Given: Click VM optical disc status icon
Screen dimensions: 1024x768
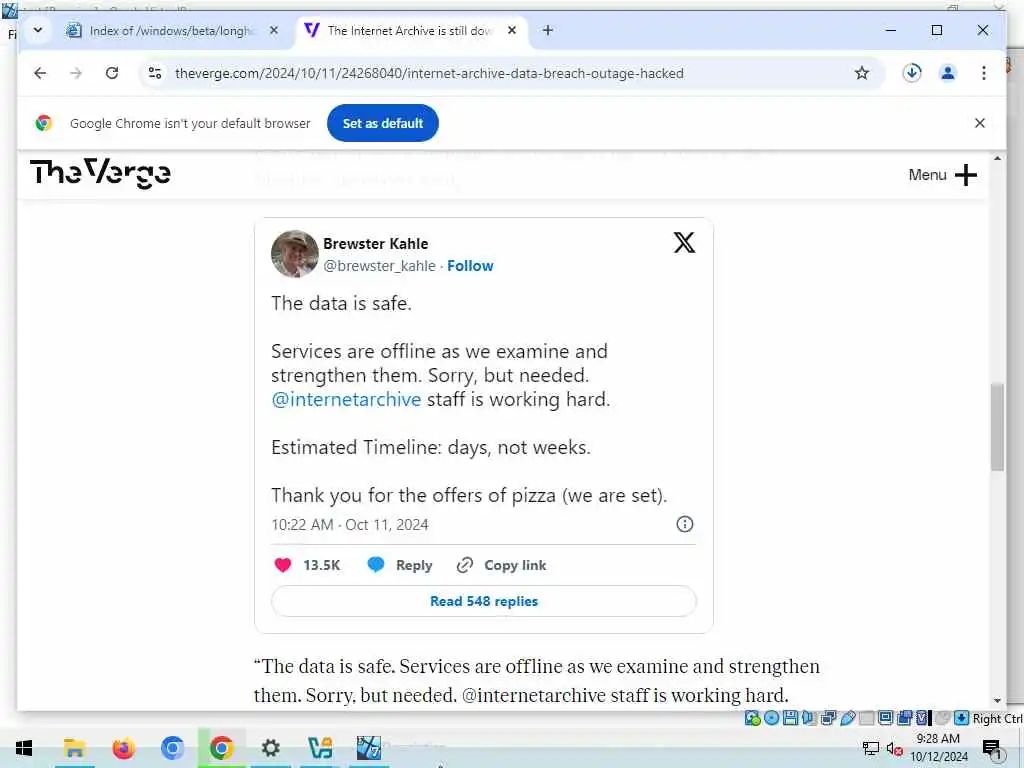Looking at the screenshot, I should tap(772, 718).
